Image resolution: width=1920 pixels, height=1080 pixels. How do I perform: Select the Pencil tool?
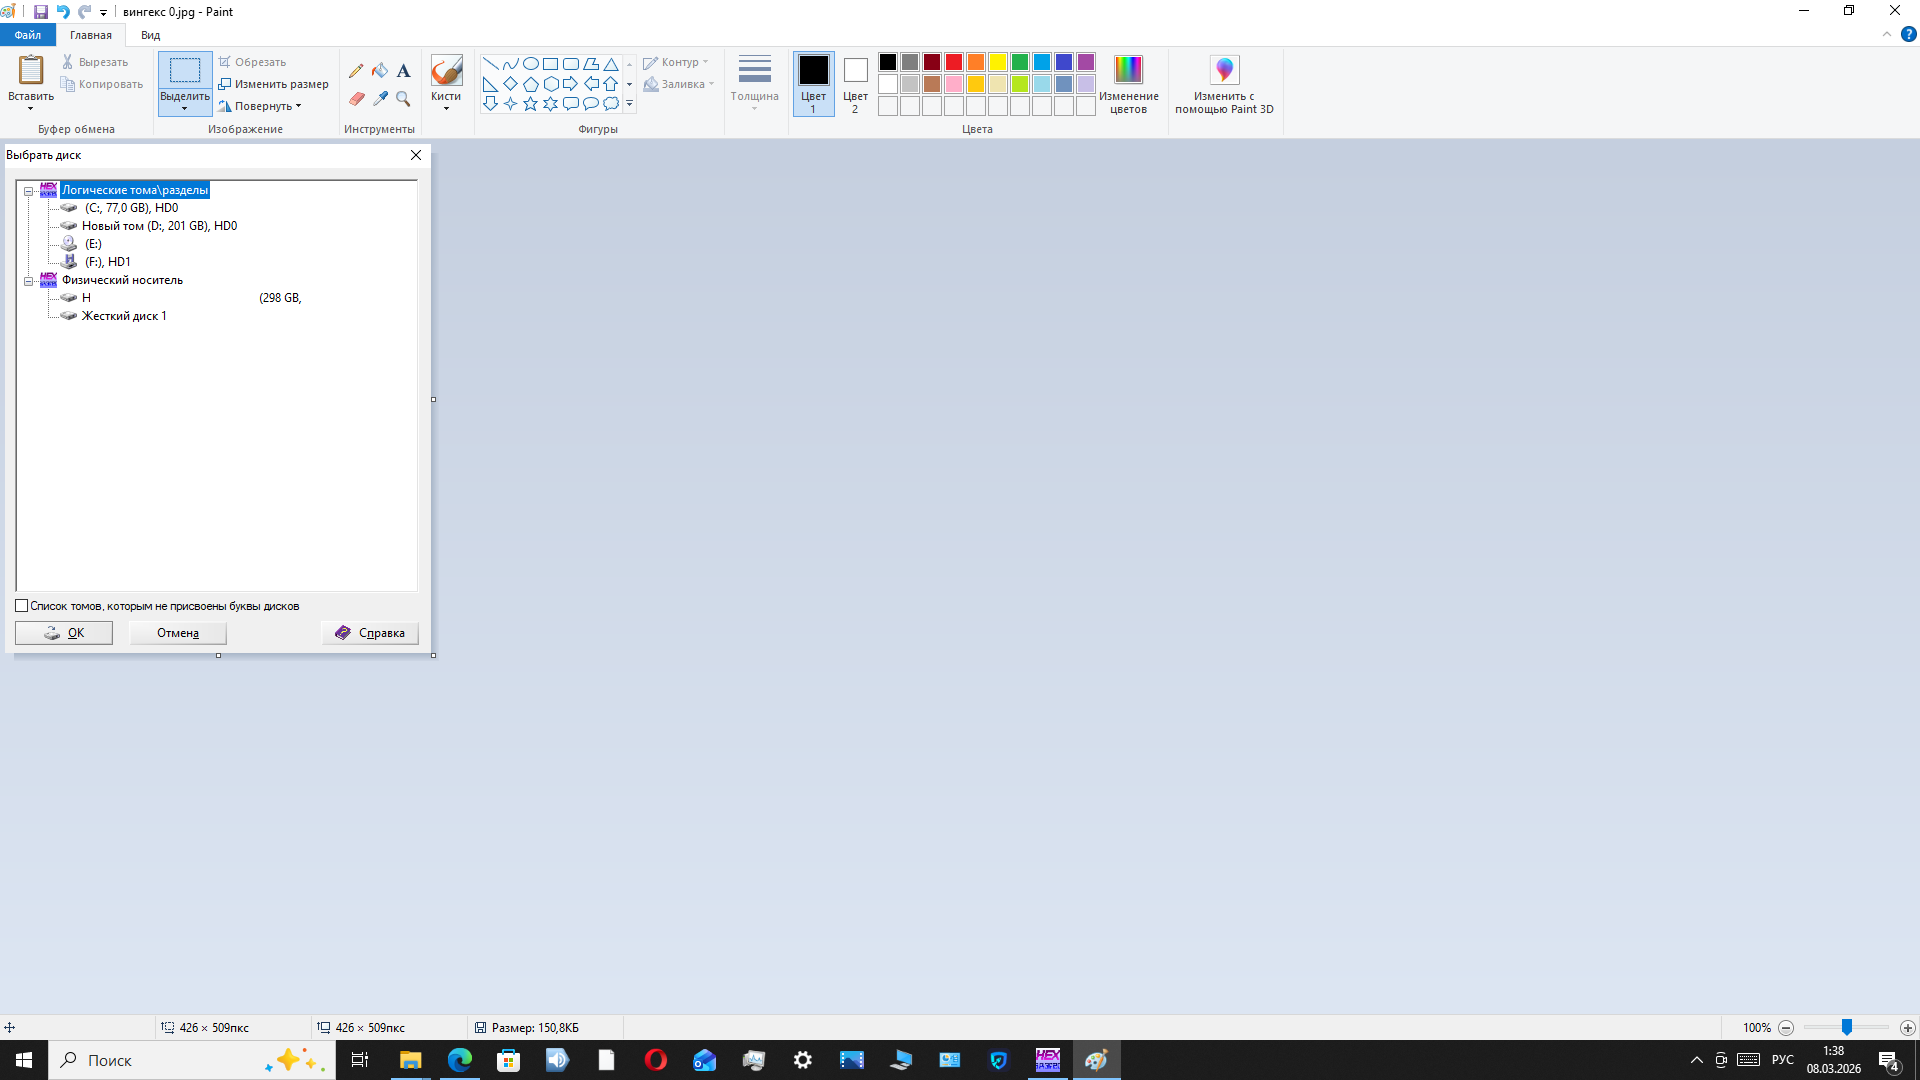356,71
